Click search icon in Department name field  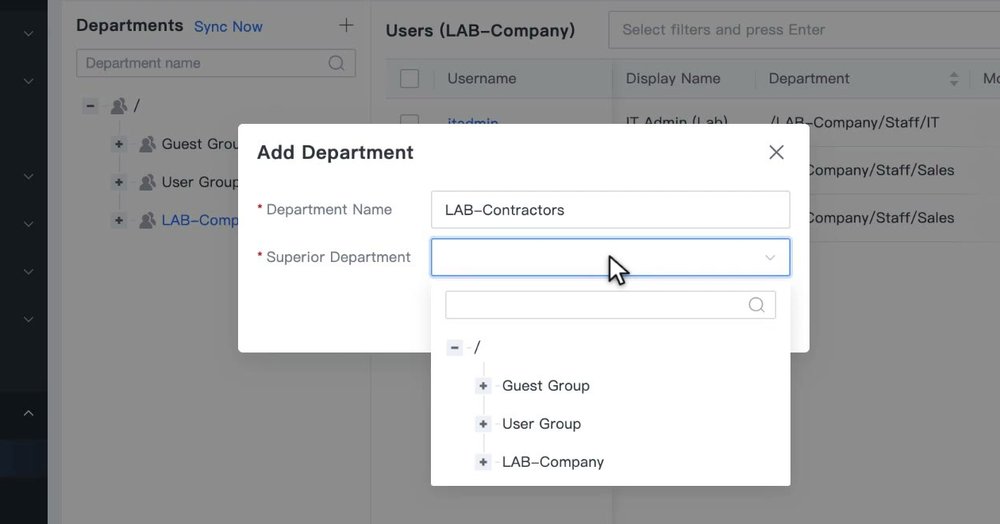(336, 63)
